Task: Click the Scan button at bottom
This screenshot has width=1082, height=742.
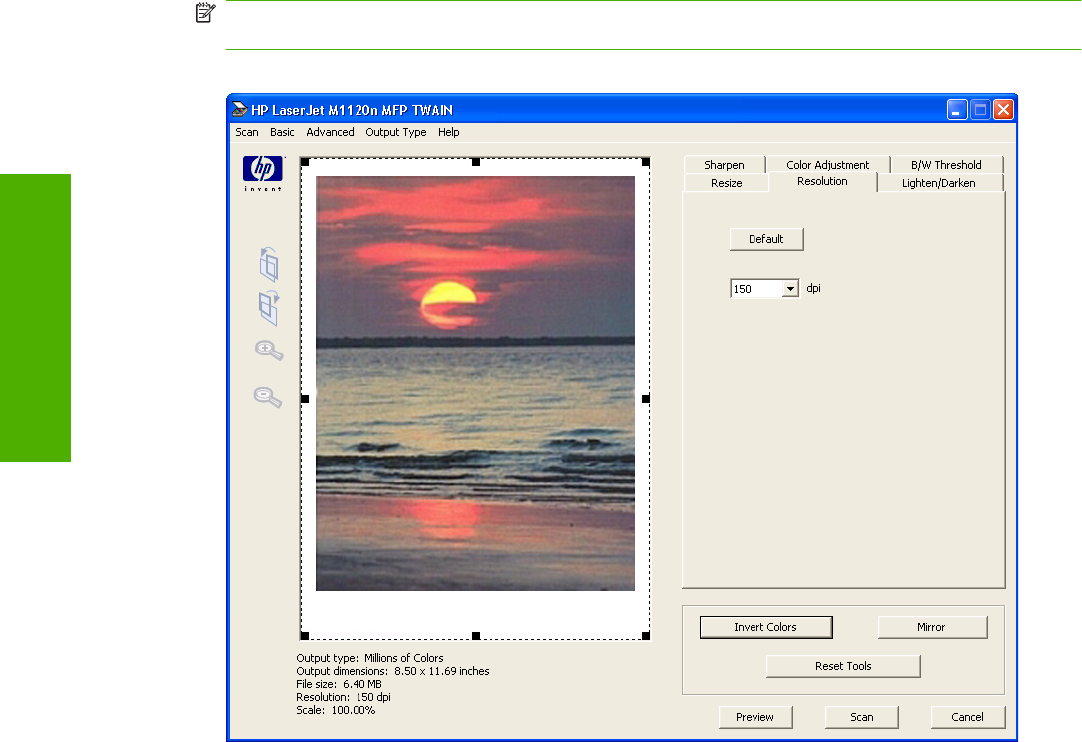Action: (x=861, y=717)
